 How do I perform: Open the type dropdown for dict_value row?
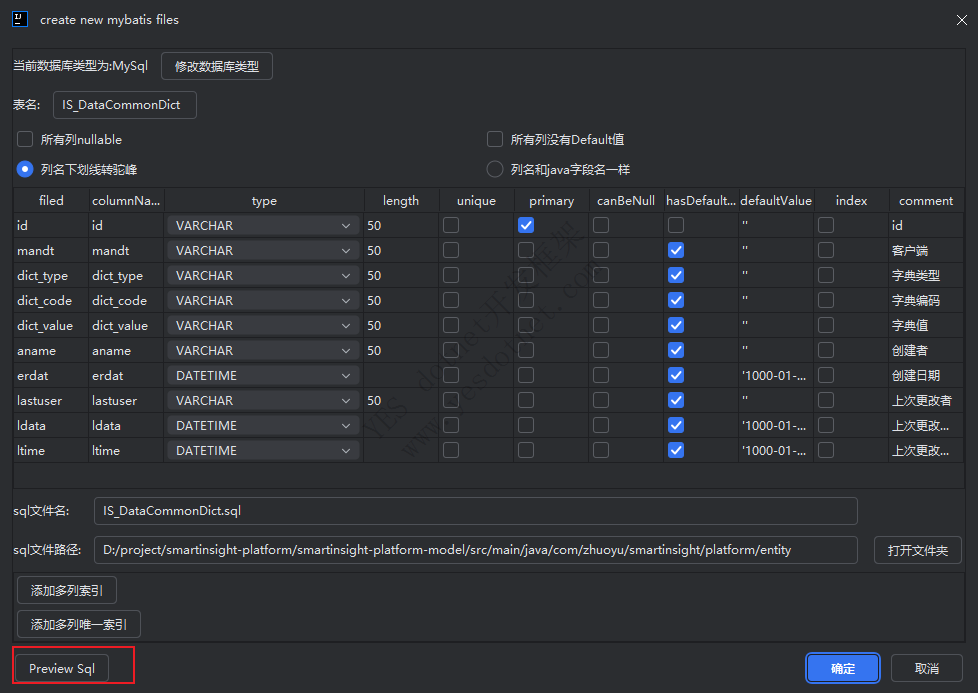click(x=263, y=325)
